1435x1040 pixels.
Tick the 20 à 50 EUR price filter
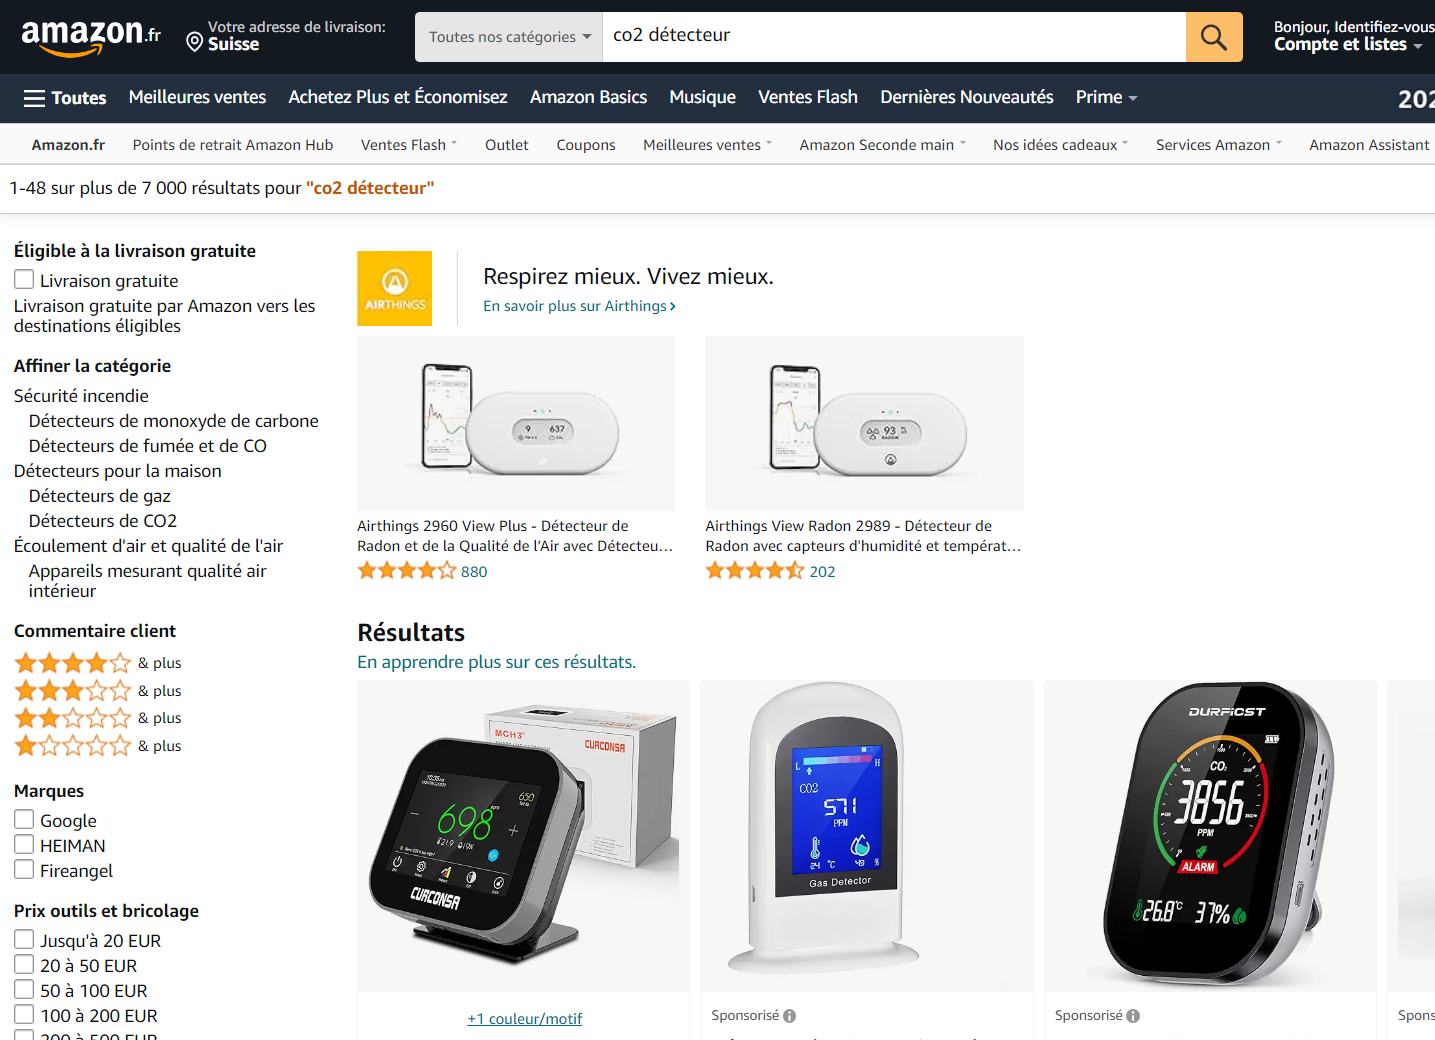tap(24, 965)
